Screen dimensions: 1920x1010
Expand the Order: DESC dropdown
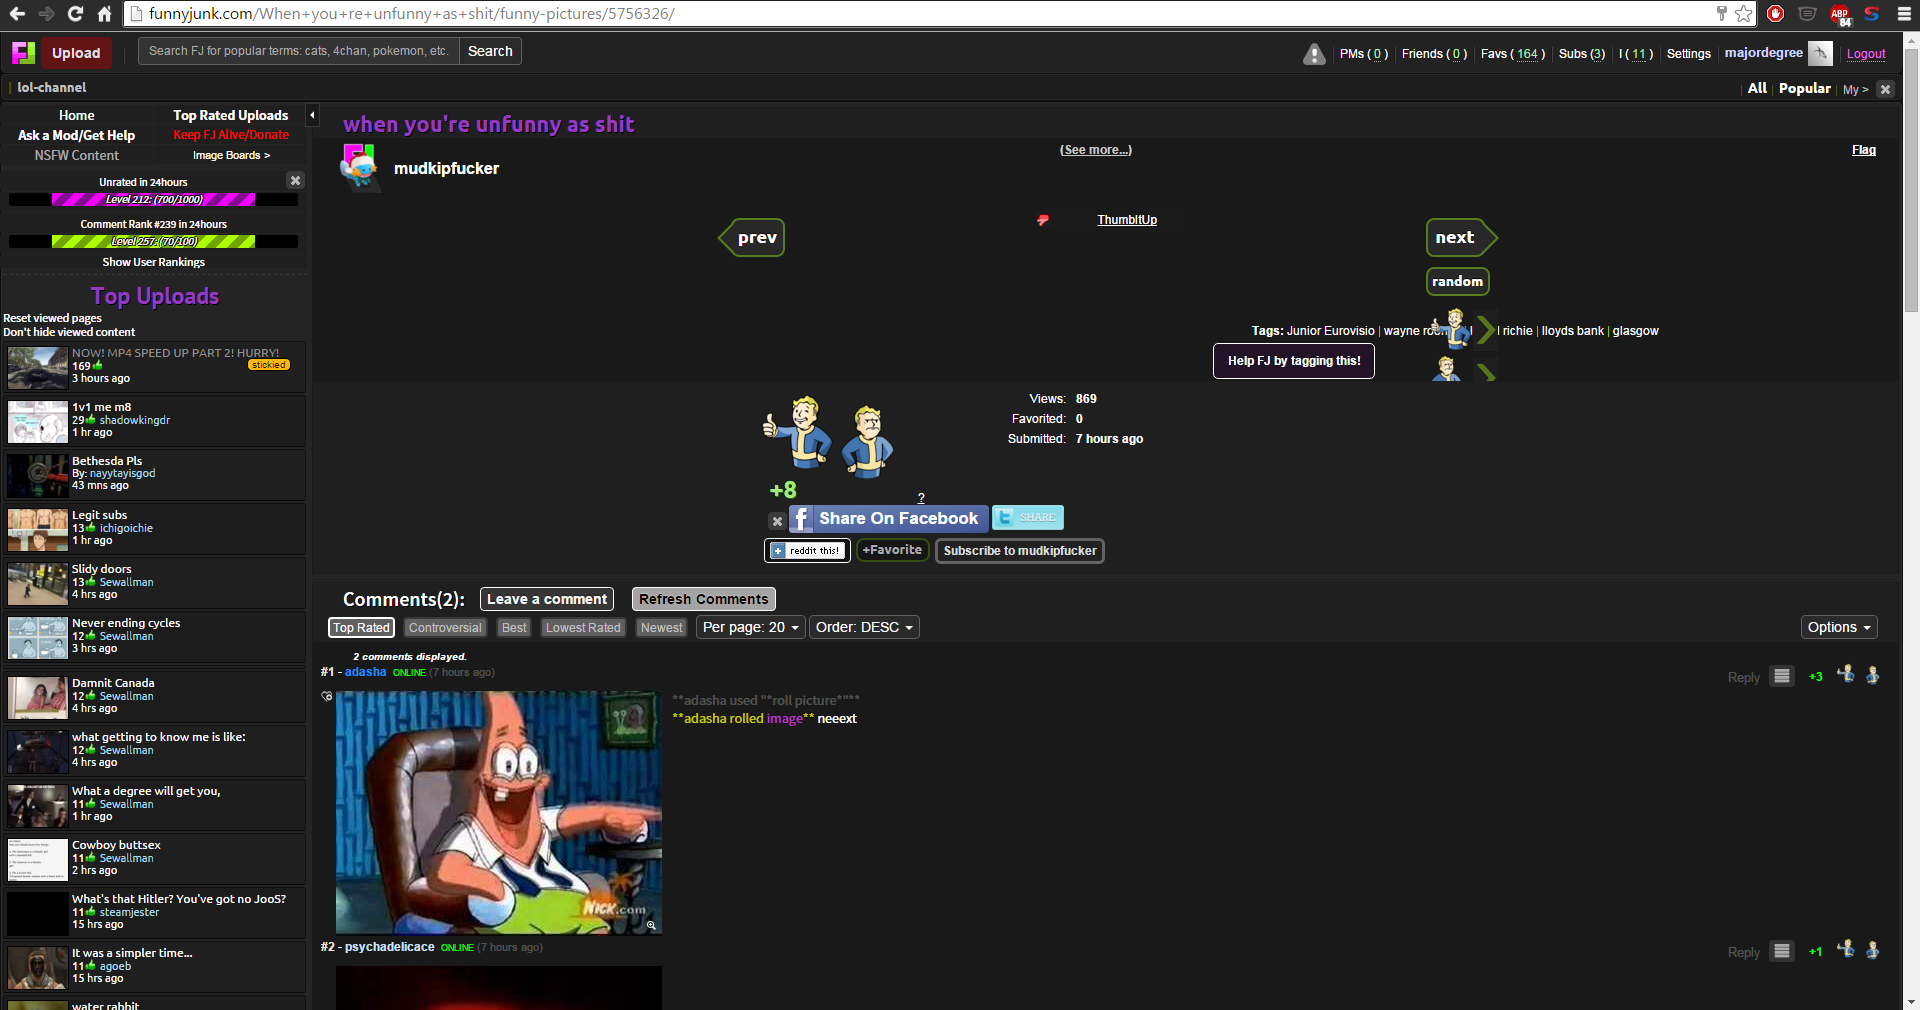[863, 627]
